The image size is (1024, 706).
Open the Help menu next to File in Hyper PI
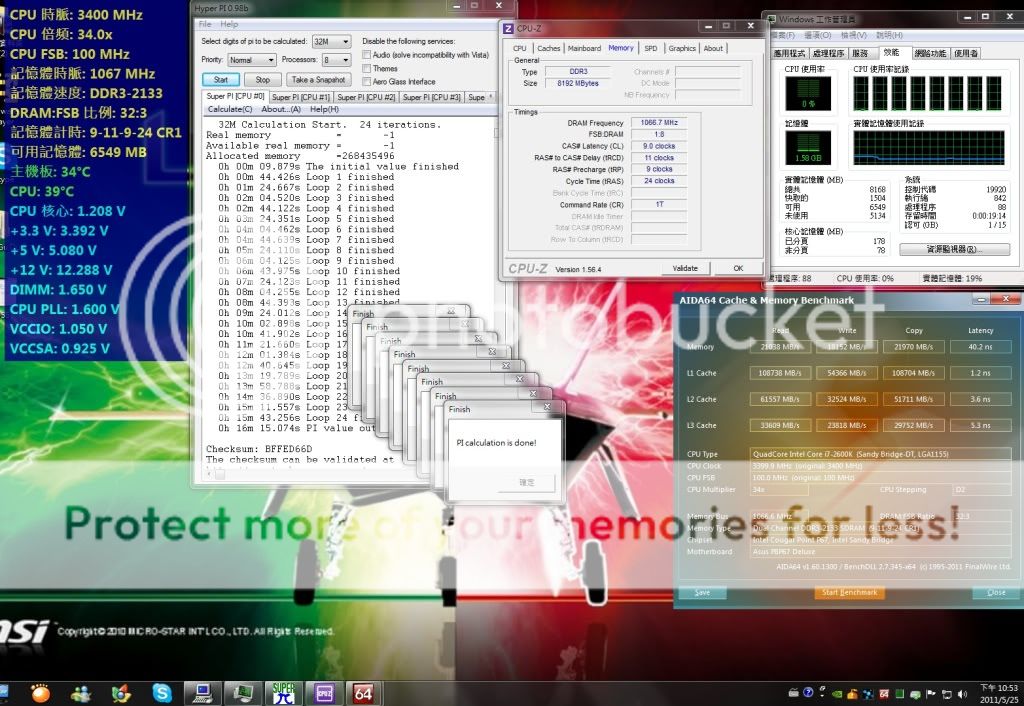(229, 24)
